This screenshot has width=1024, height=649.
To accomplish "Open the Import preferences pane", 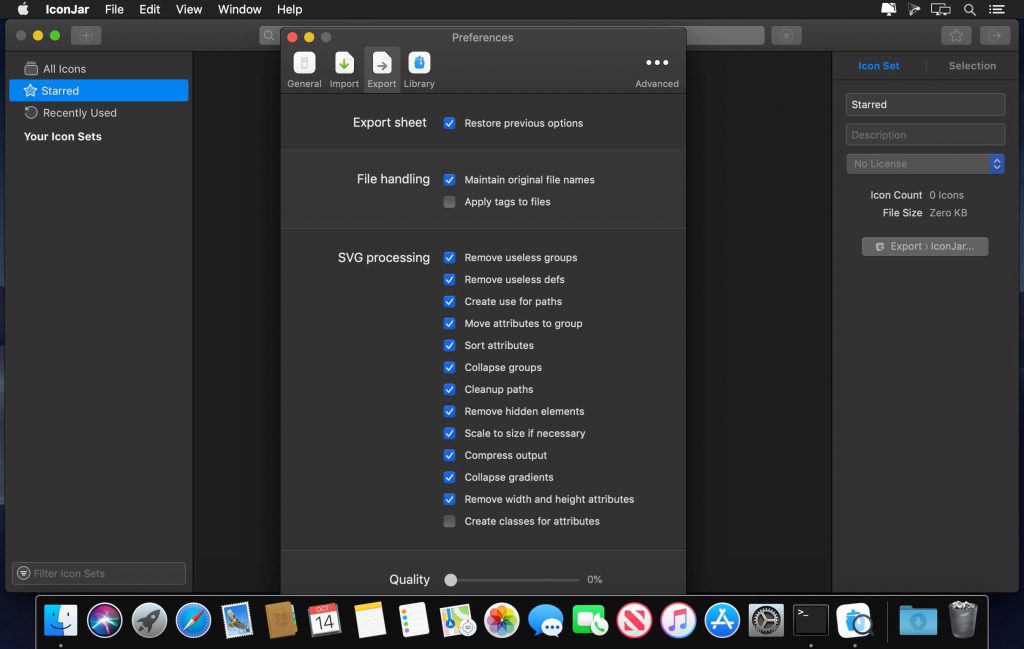I will [x=344, y=69].
